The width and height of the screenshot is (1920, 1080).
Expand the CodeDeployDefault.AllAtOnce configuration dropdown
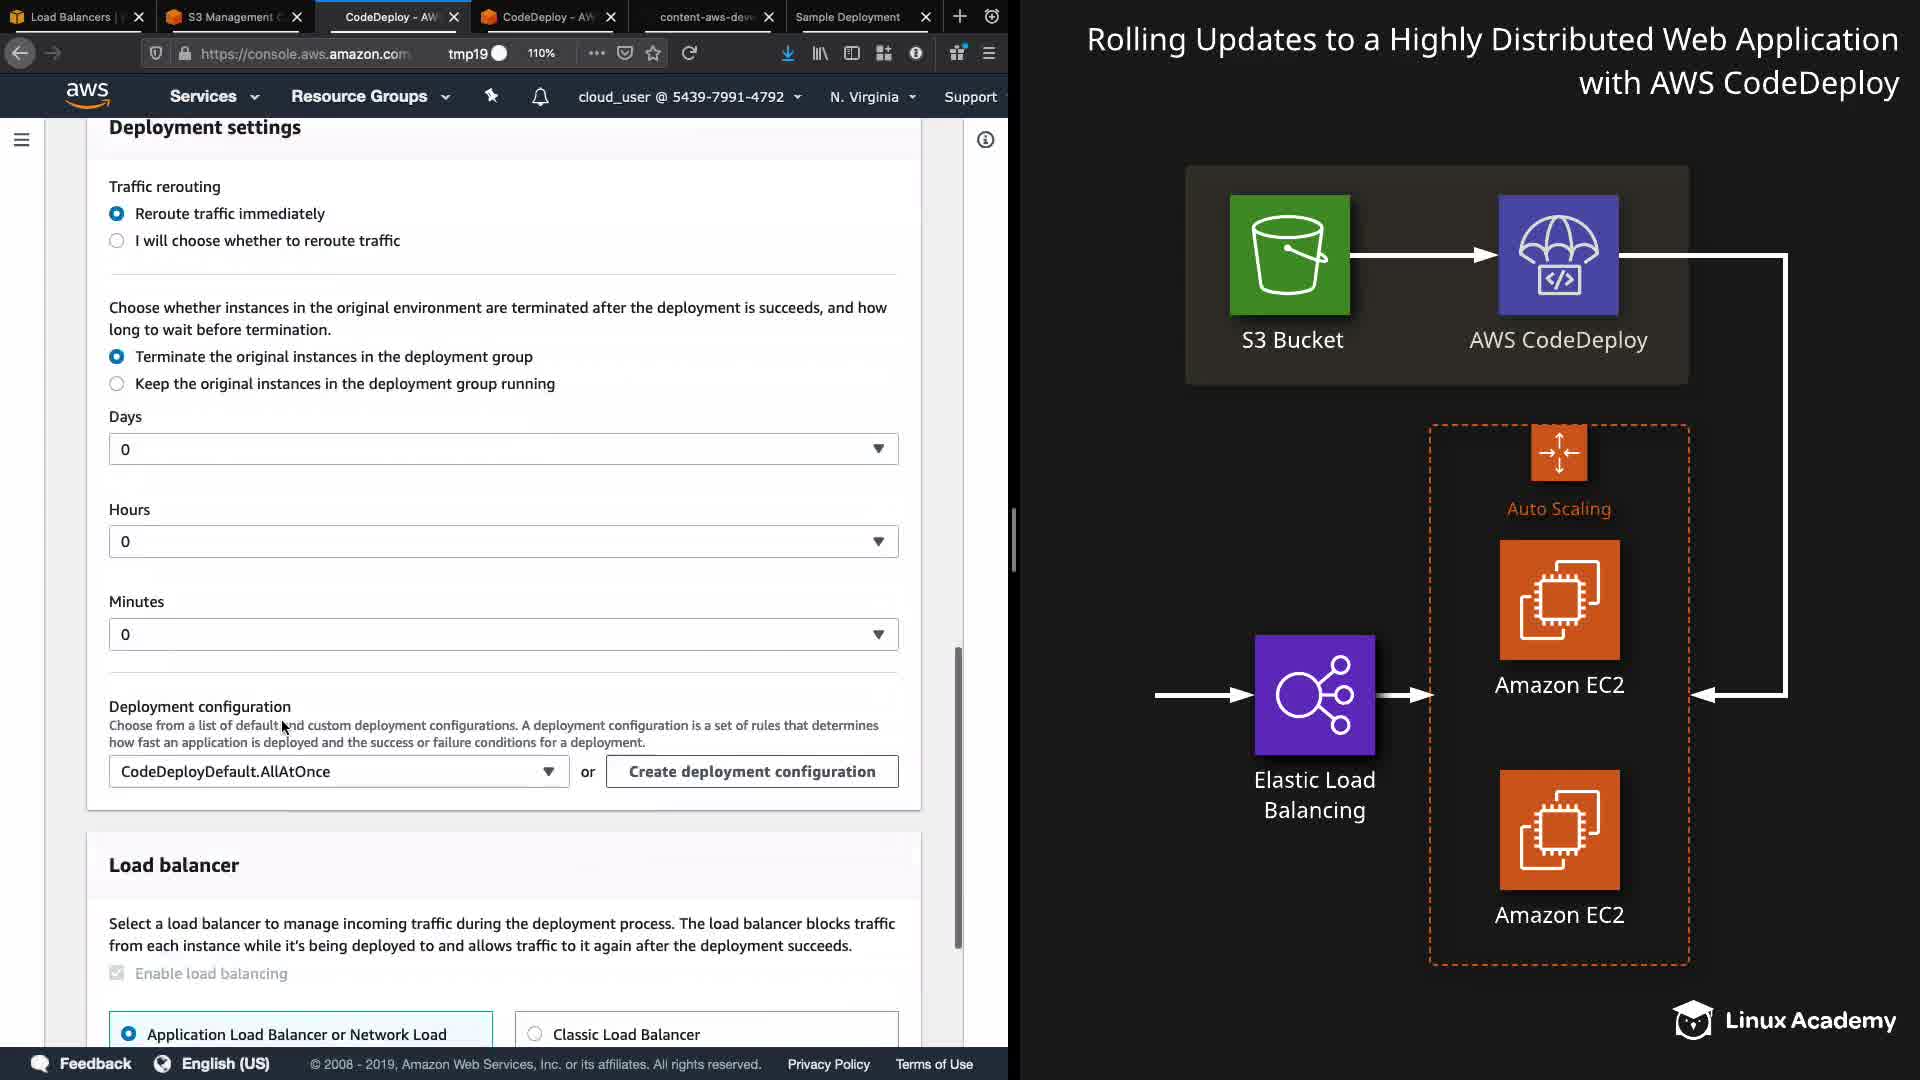pos(338,772)
